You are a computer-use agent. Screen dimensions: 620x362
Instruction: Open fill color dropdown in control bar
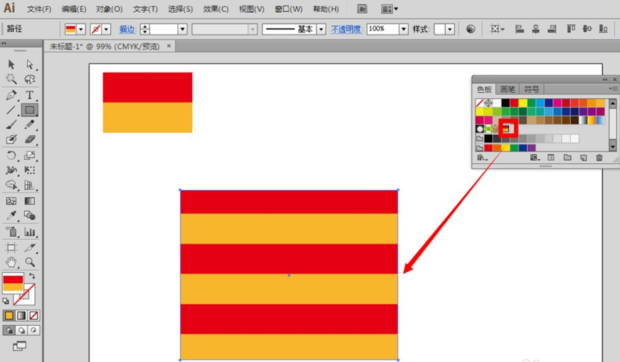tap(81, 29)
